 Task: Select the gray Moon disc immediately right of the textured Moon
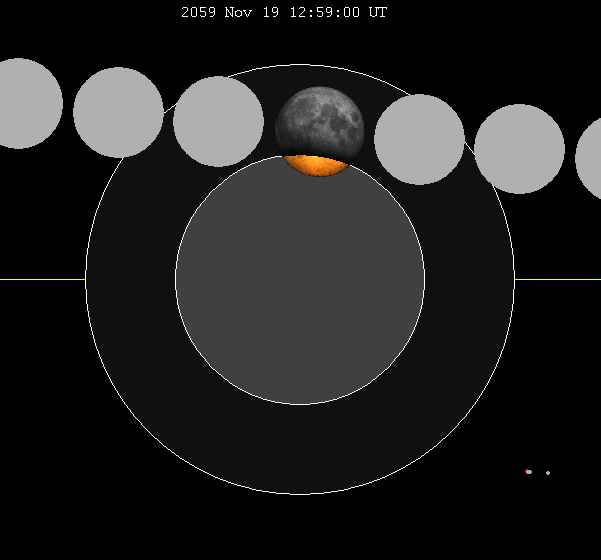pos(419,139)
